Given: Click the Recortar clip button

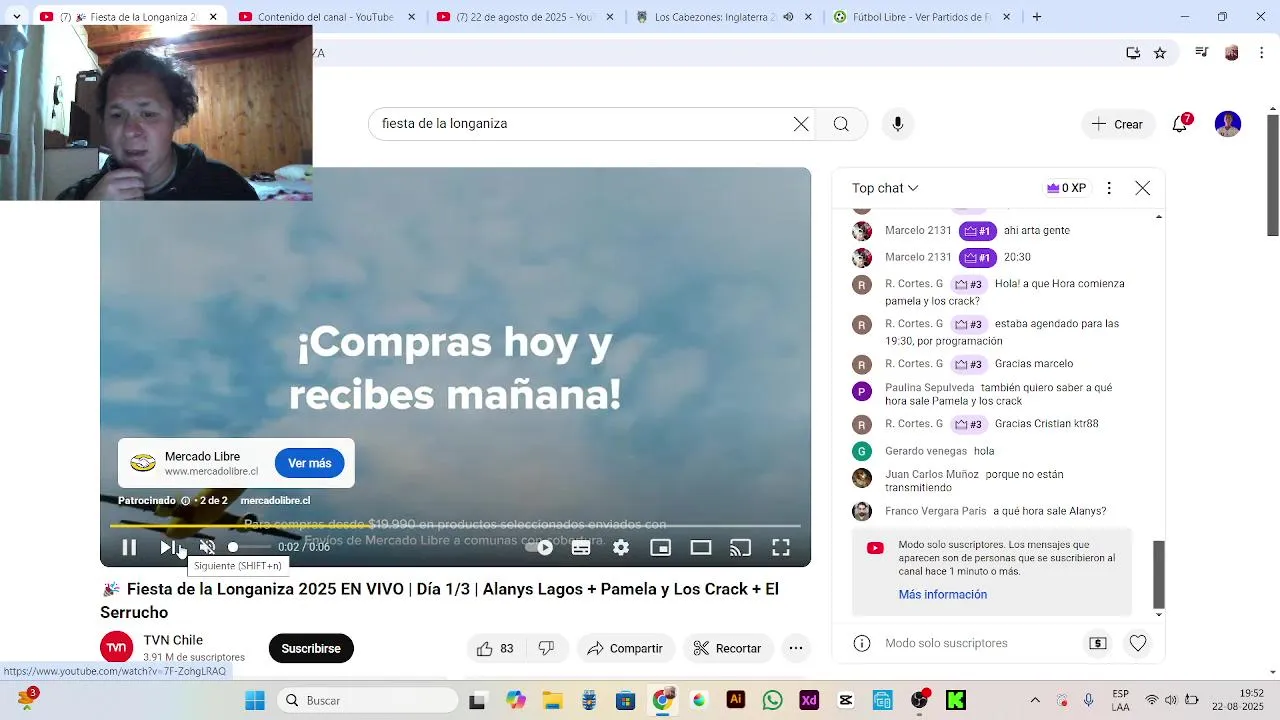Looking at the screenshot, I should pyautogui.click(x=727, y=648).
